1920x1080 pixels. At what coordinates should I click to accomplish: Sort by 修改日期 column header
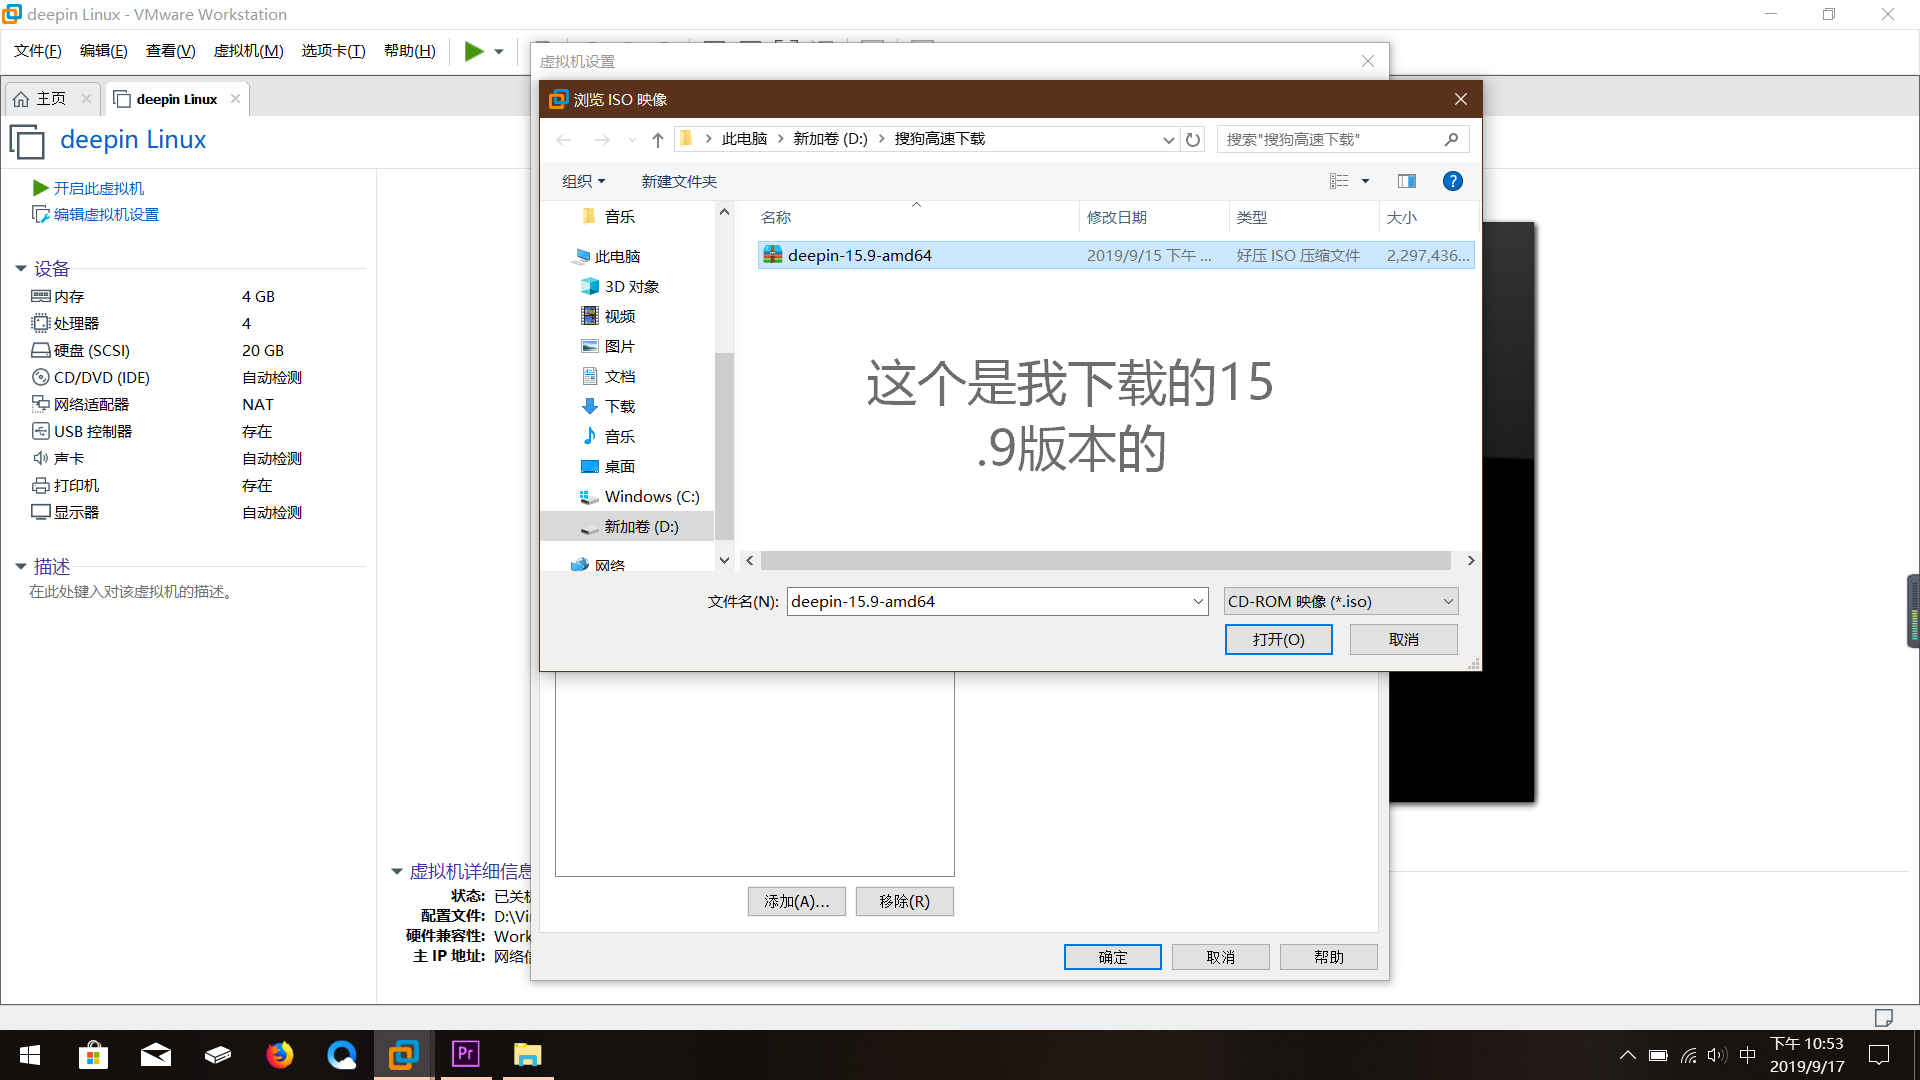1116,217
